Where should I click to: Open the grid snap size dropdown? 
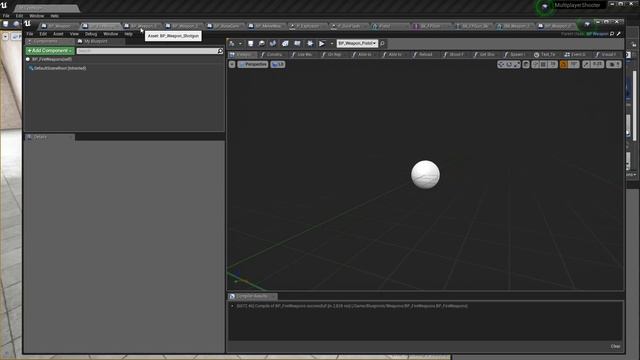click(553, 64)
